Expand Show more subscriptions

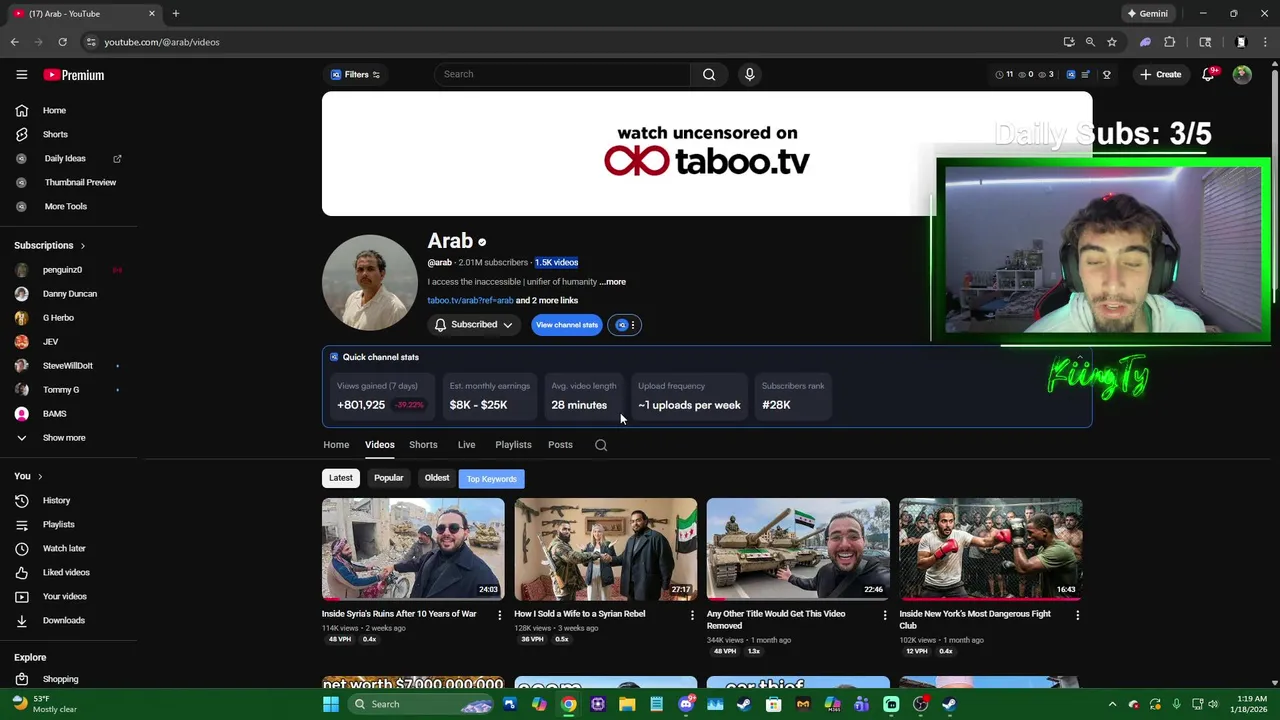[x=64, y=438]
